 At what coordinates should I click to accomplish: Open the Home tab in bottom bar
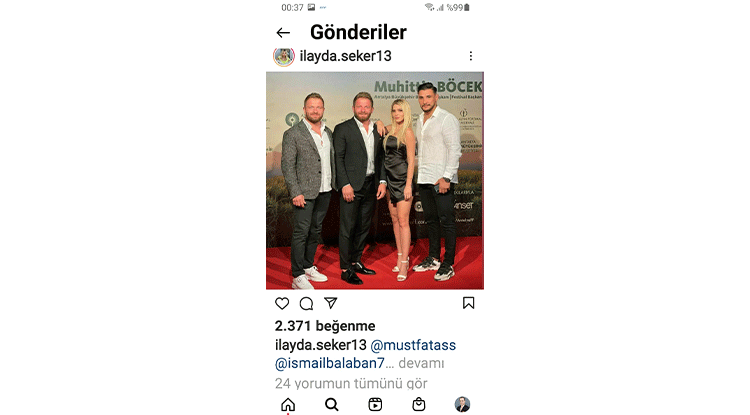(x=288, y=404)
